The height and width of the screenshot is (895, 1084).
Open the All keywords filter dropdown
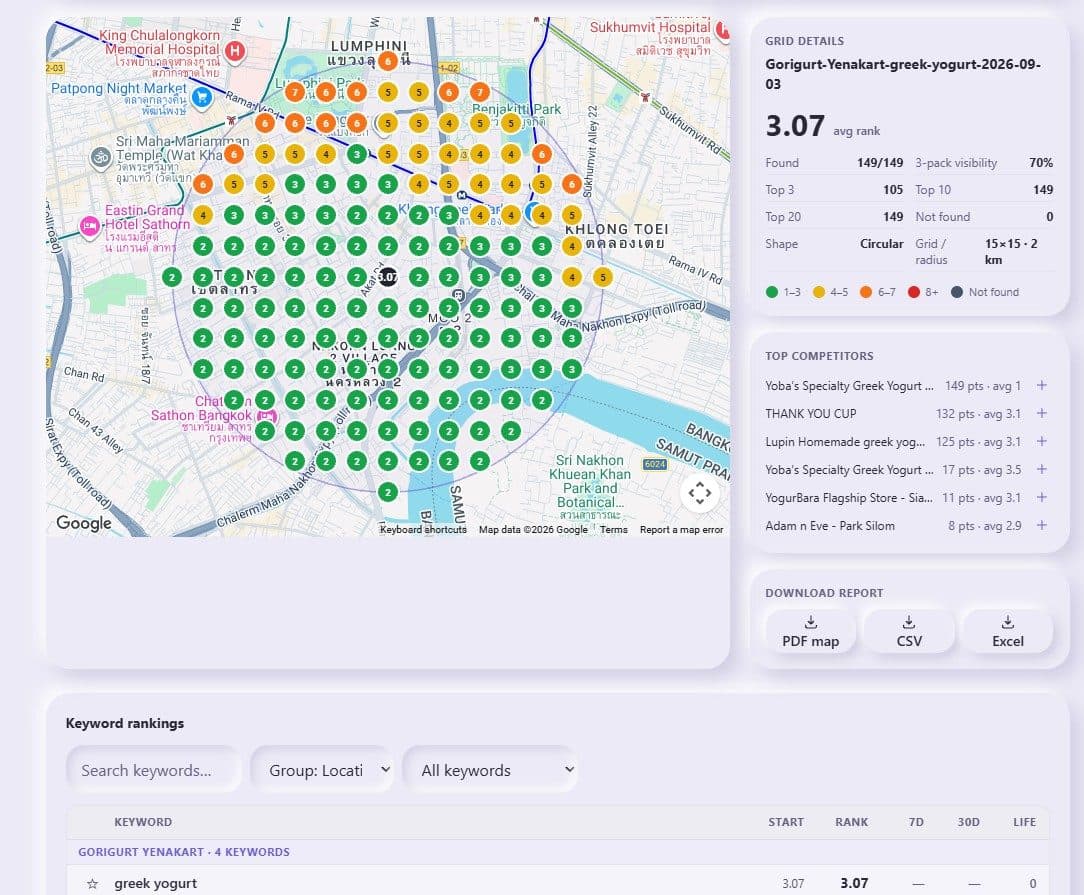tap(491, 770)
